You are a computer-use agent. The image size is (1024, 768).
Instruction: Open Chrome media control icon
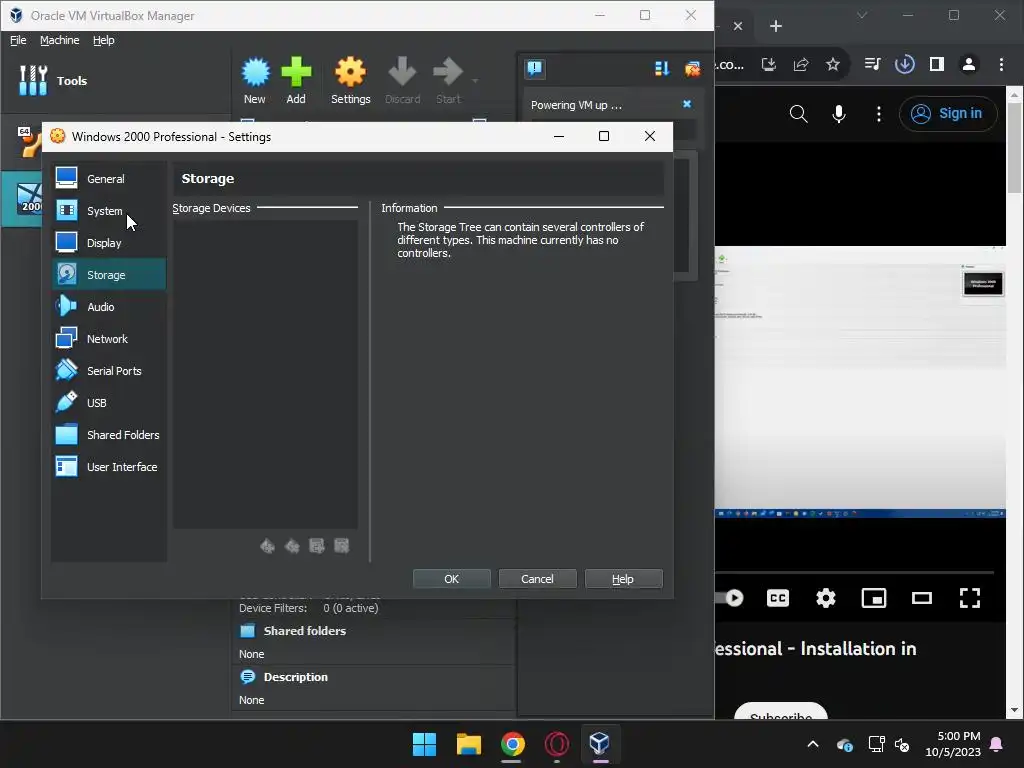[x=872, y=64]
